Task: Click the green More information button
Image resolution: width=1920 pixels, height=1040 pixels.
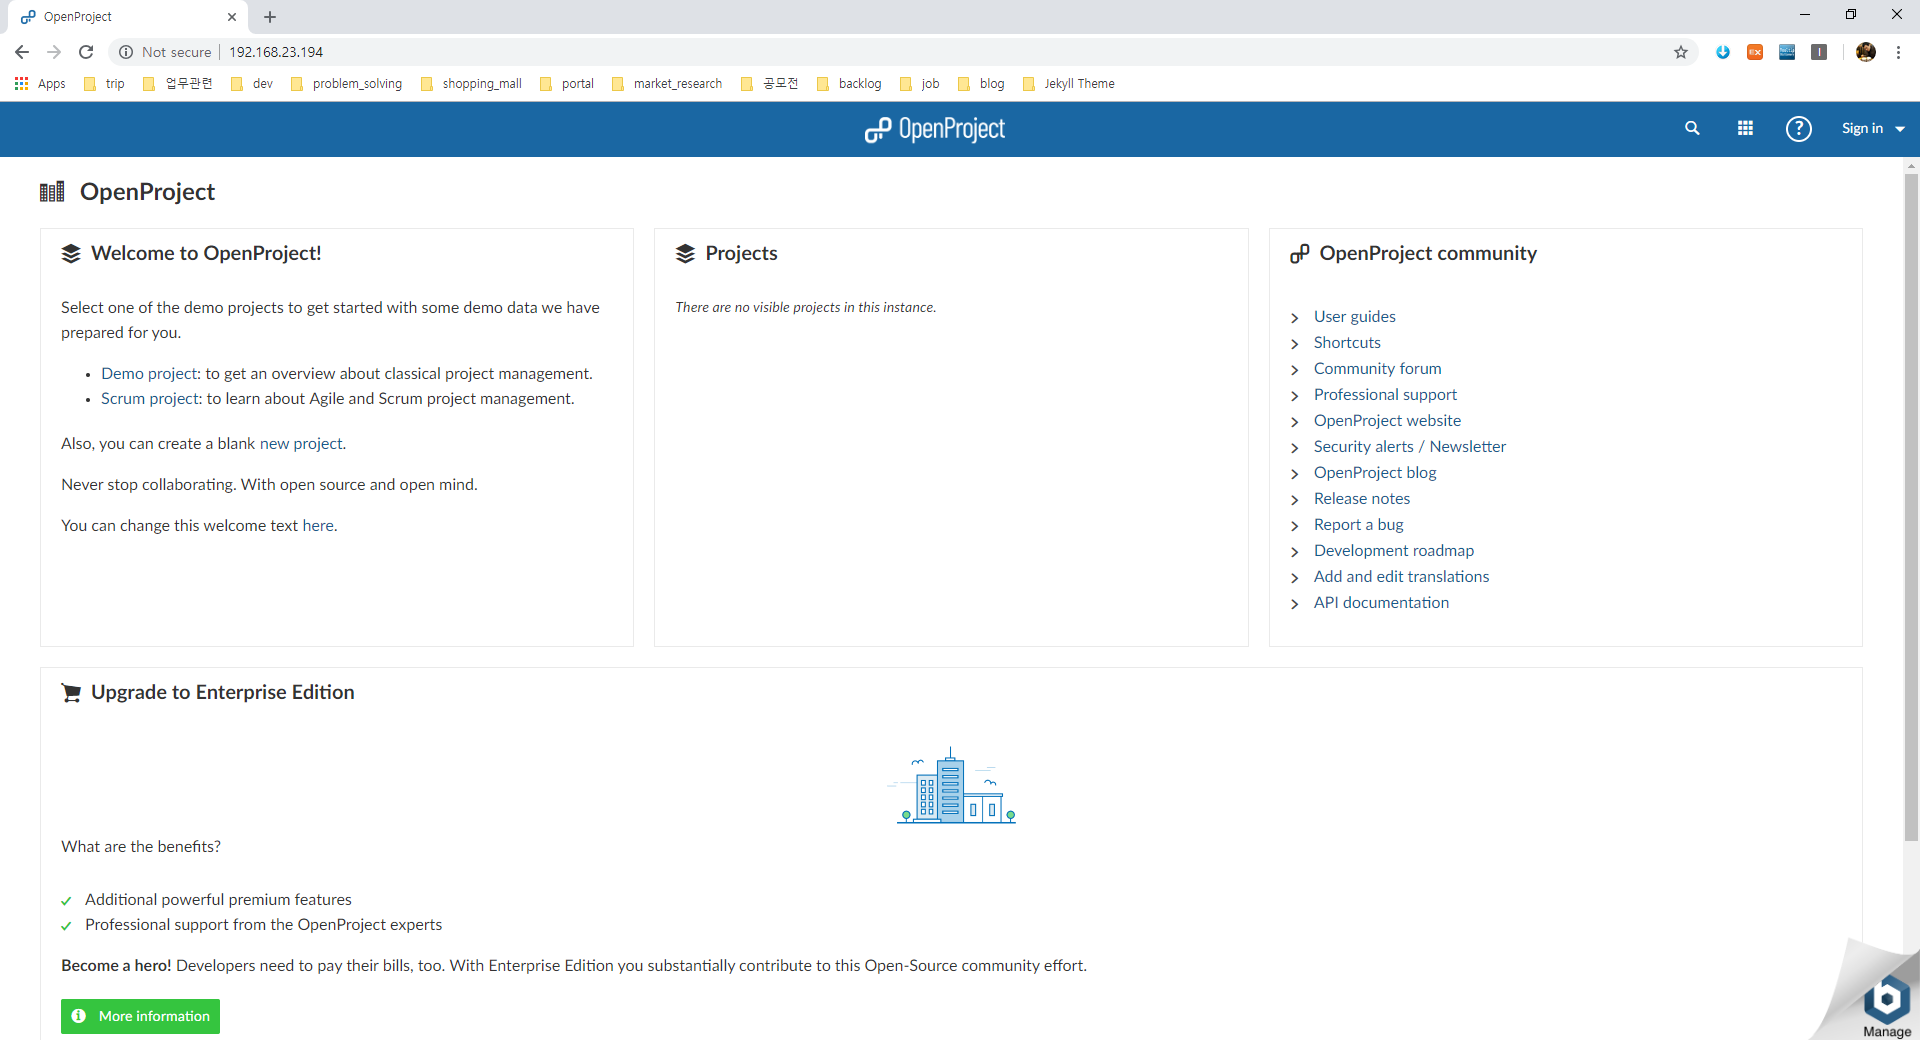Action: [140, 1016]
